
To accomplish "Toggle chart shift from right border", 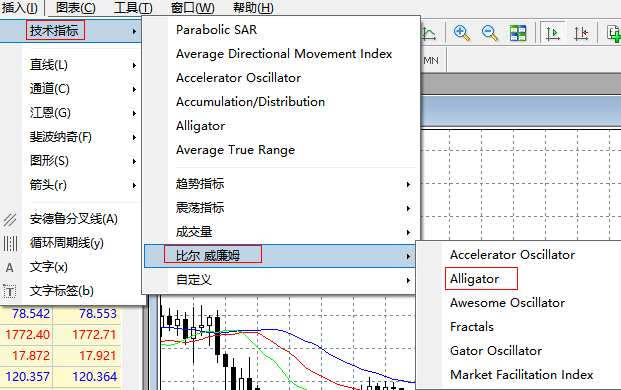I will 581,33.
